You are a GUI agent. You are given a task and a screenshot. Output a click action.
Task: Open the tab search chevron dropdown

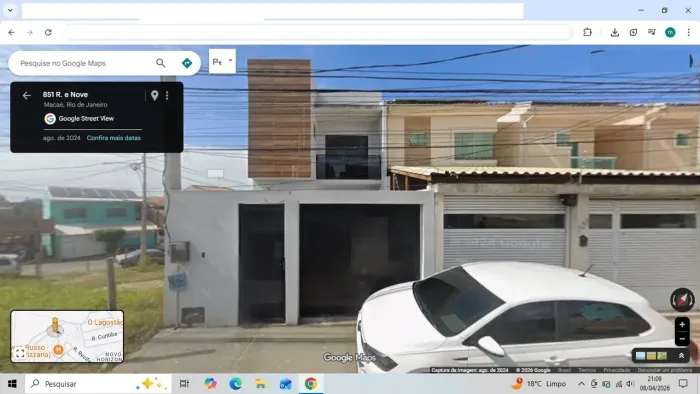(10, 10)
